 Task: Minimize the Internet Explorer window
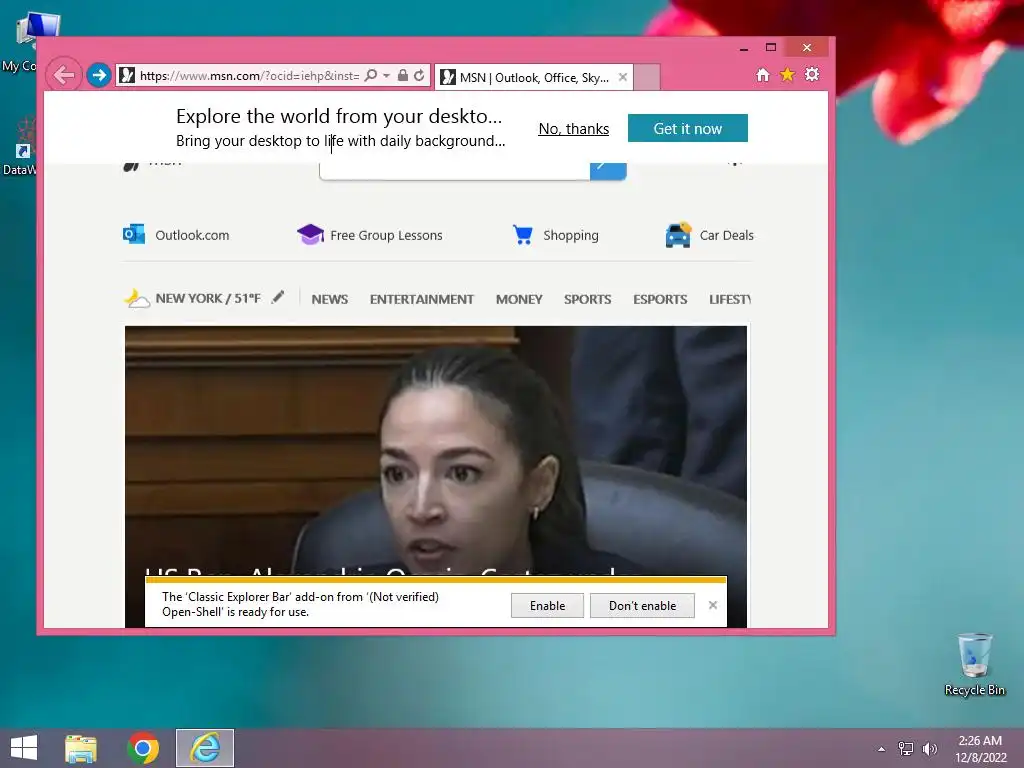tap(743, 48)
